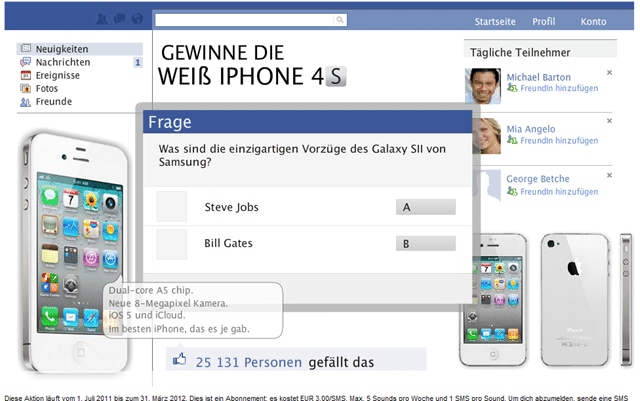Click Mia Angelo's profile photo
Screen dimensions: 640x401
pyautogui.click(x=487, y=136)
